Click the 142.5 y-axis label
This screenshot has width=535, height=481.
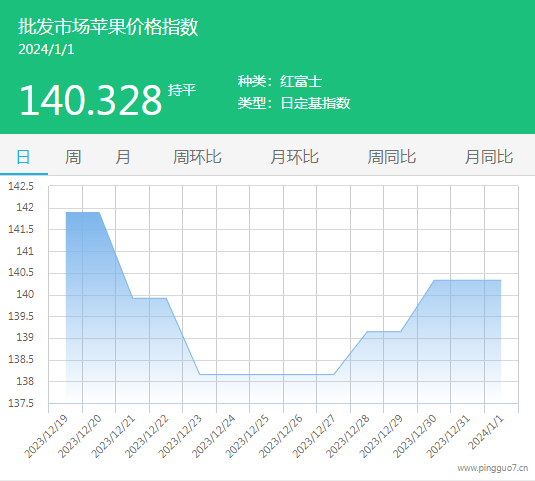(x=21, y=186)
